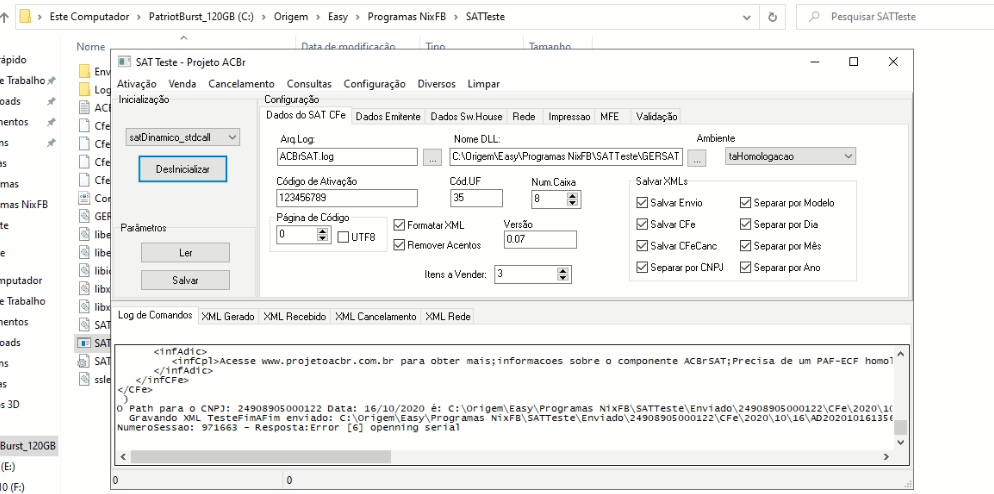Click the pin icon beside oads
The height and width of the screenshot is (494, 994).
[x=51, y=101]
